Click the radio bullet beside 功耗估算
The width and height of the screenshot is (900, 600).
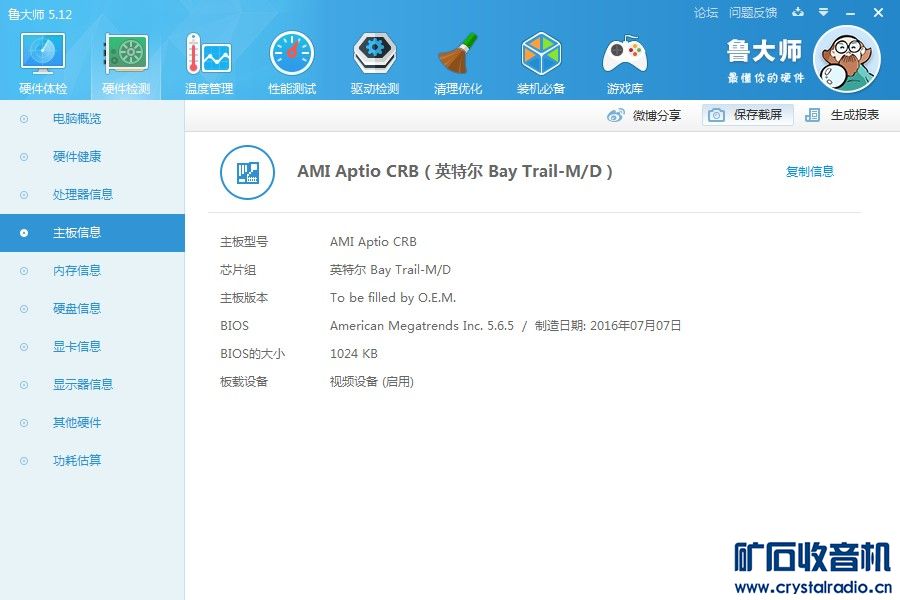tap(24, 460)
